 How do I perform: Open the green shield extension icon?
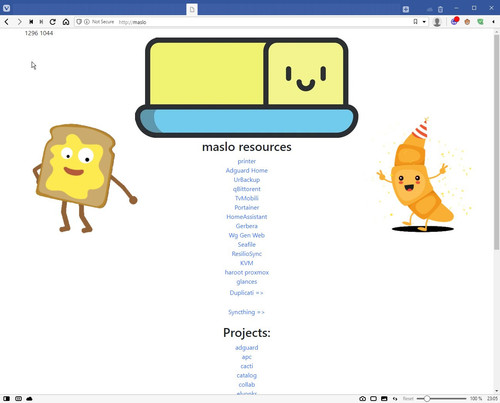(480, 22)
